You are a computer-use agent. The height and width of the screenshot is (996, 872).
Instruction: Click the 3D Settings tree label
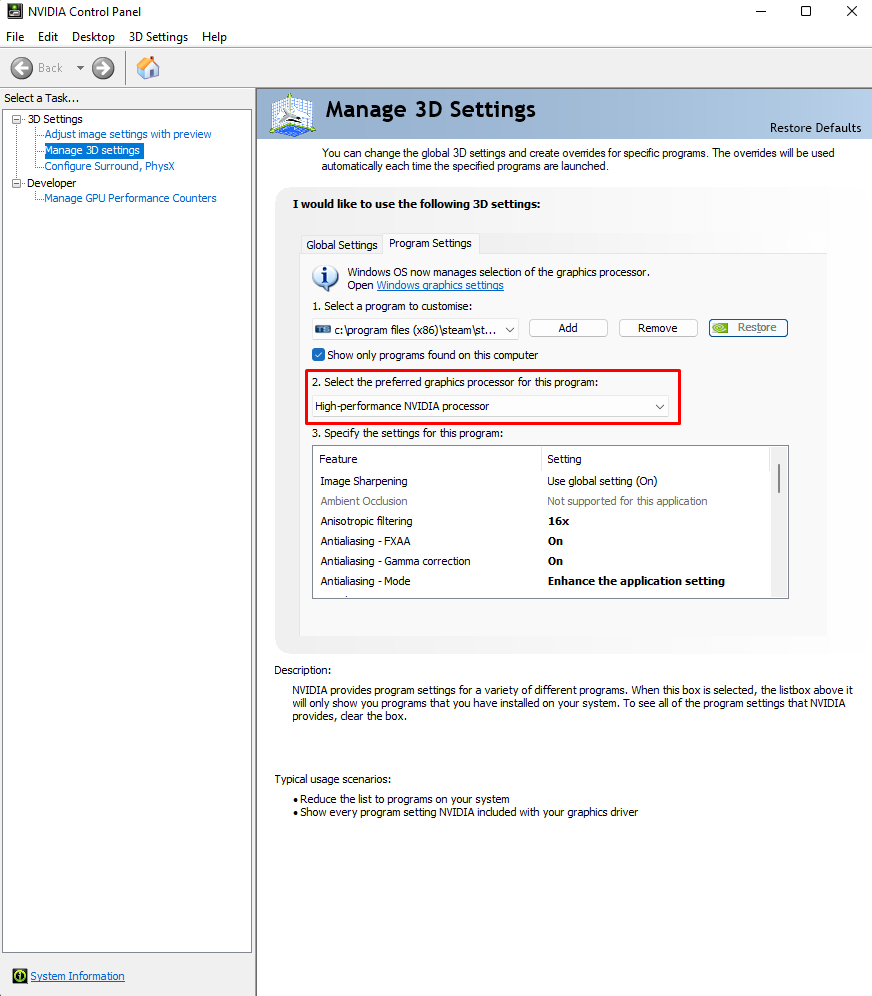click(55, 119)
